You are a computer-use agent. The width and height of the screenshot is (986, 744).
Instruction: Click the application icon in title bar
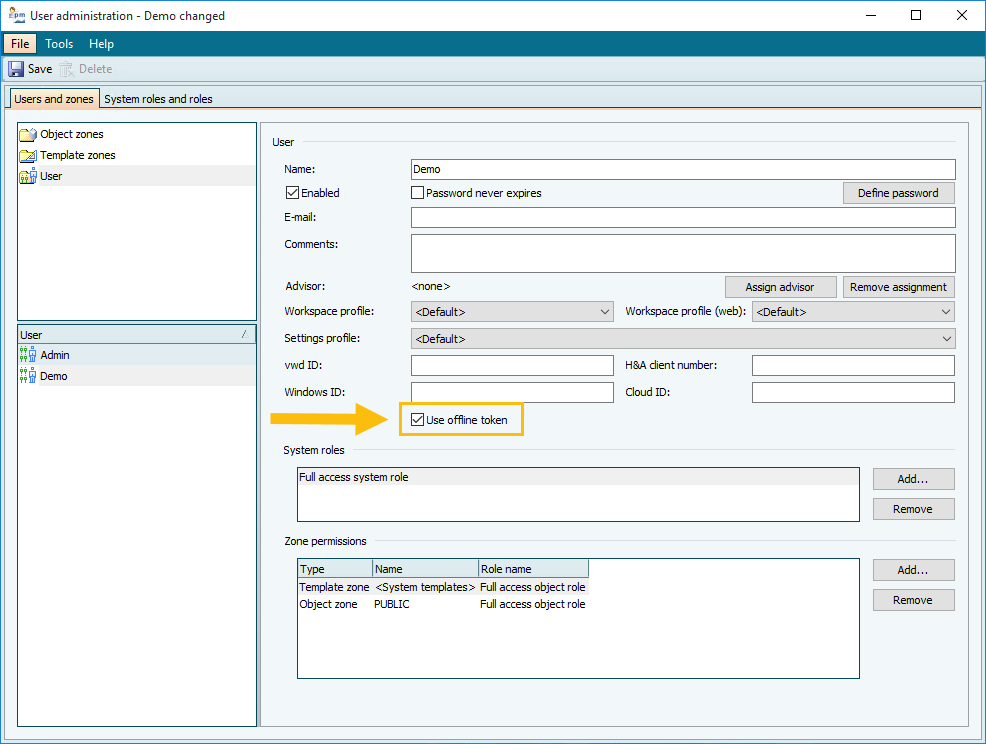point(15,15)
